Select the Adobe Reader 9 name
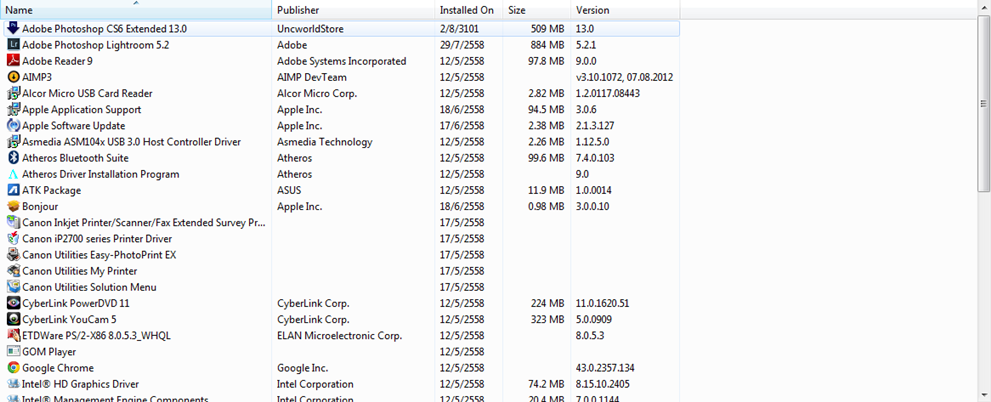991x402 pixels. [58, 61]
